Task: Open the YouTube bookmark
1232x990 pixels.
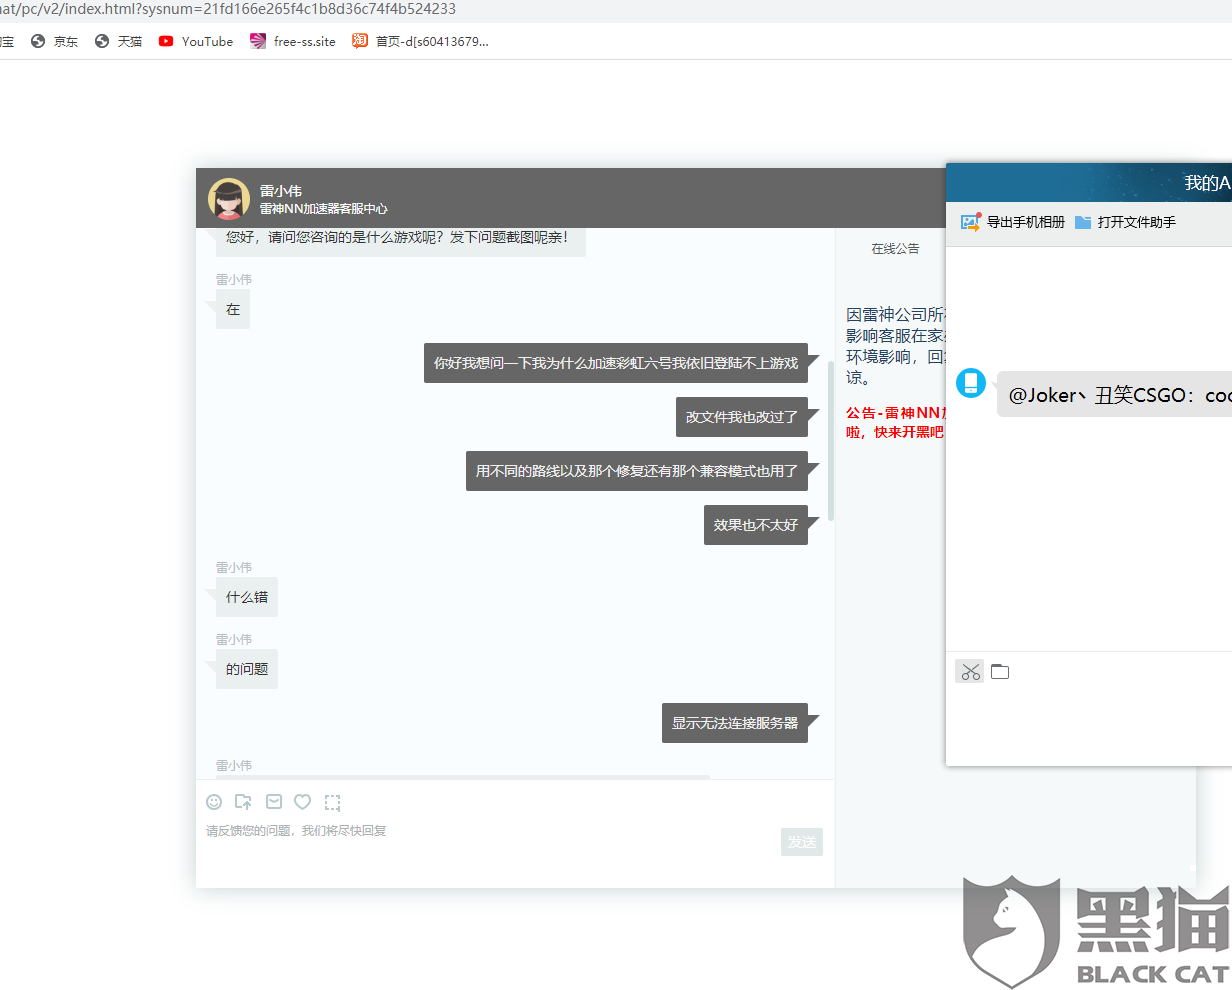Action: click(196, 41)
